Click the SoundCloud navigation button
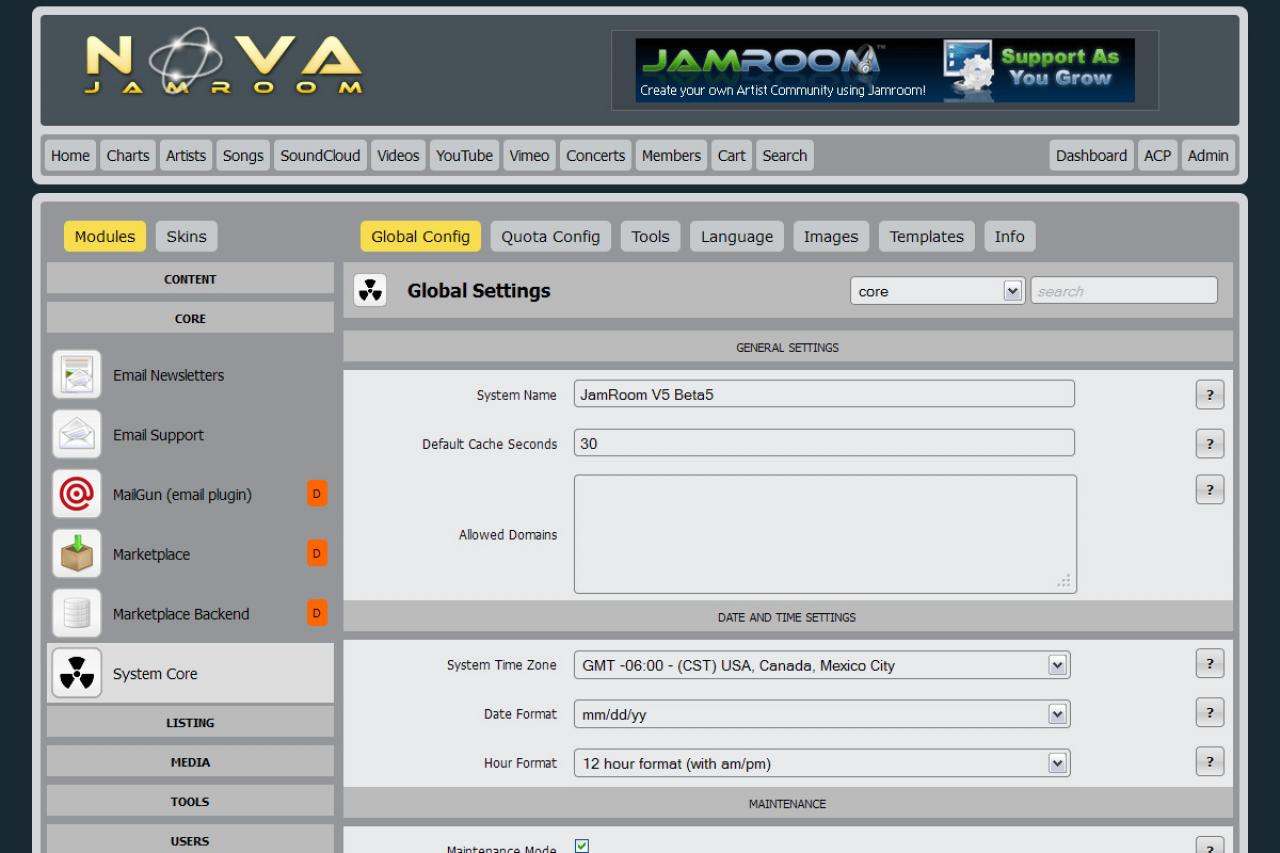1280x853 pixels. point(320,156)
